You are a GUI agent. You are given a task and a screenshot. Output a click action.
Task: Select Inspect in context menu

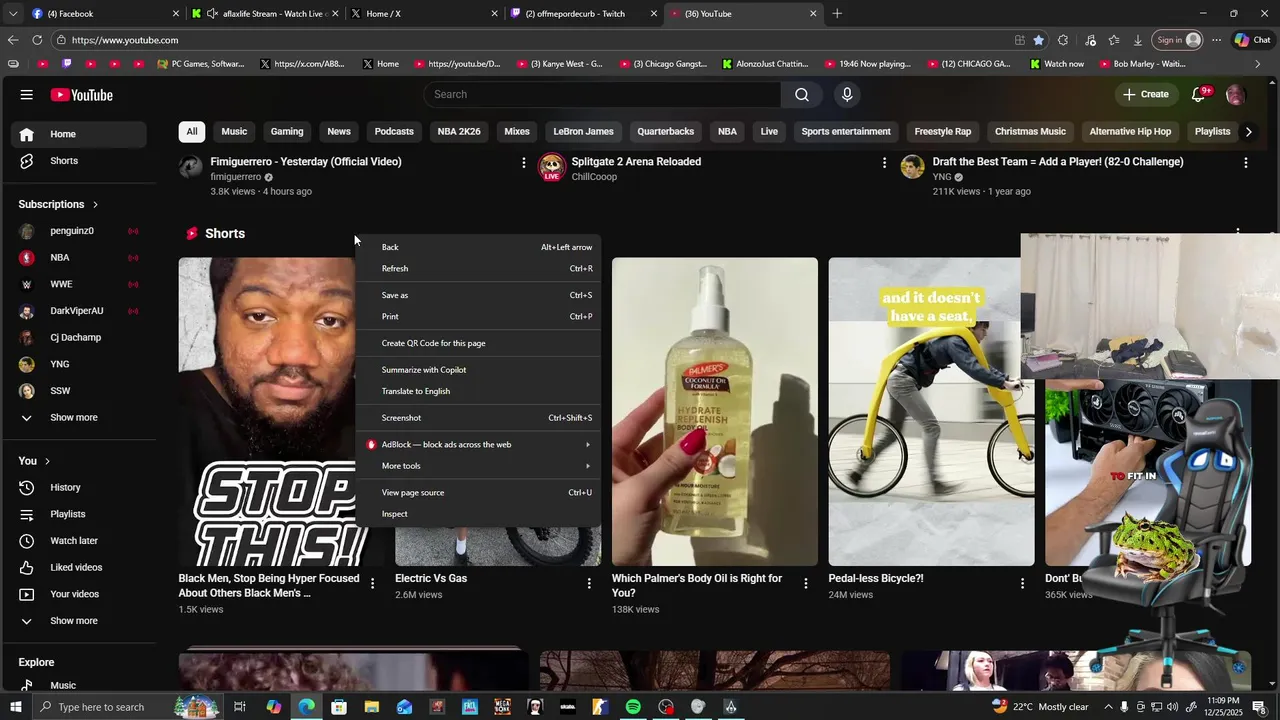[x=478, y=514]
